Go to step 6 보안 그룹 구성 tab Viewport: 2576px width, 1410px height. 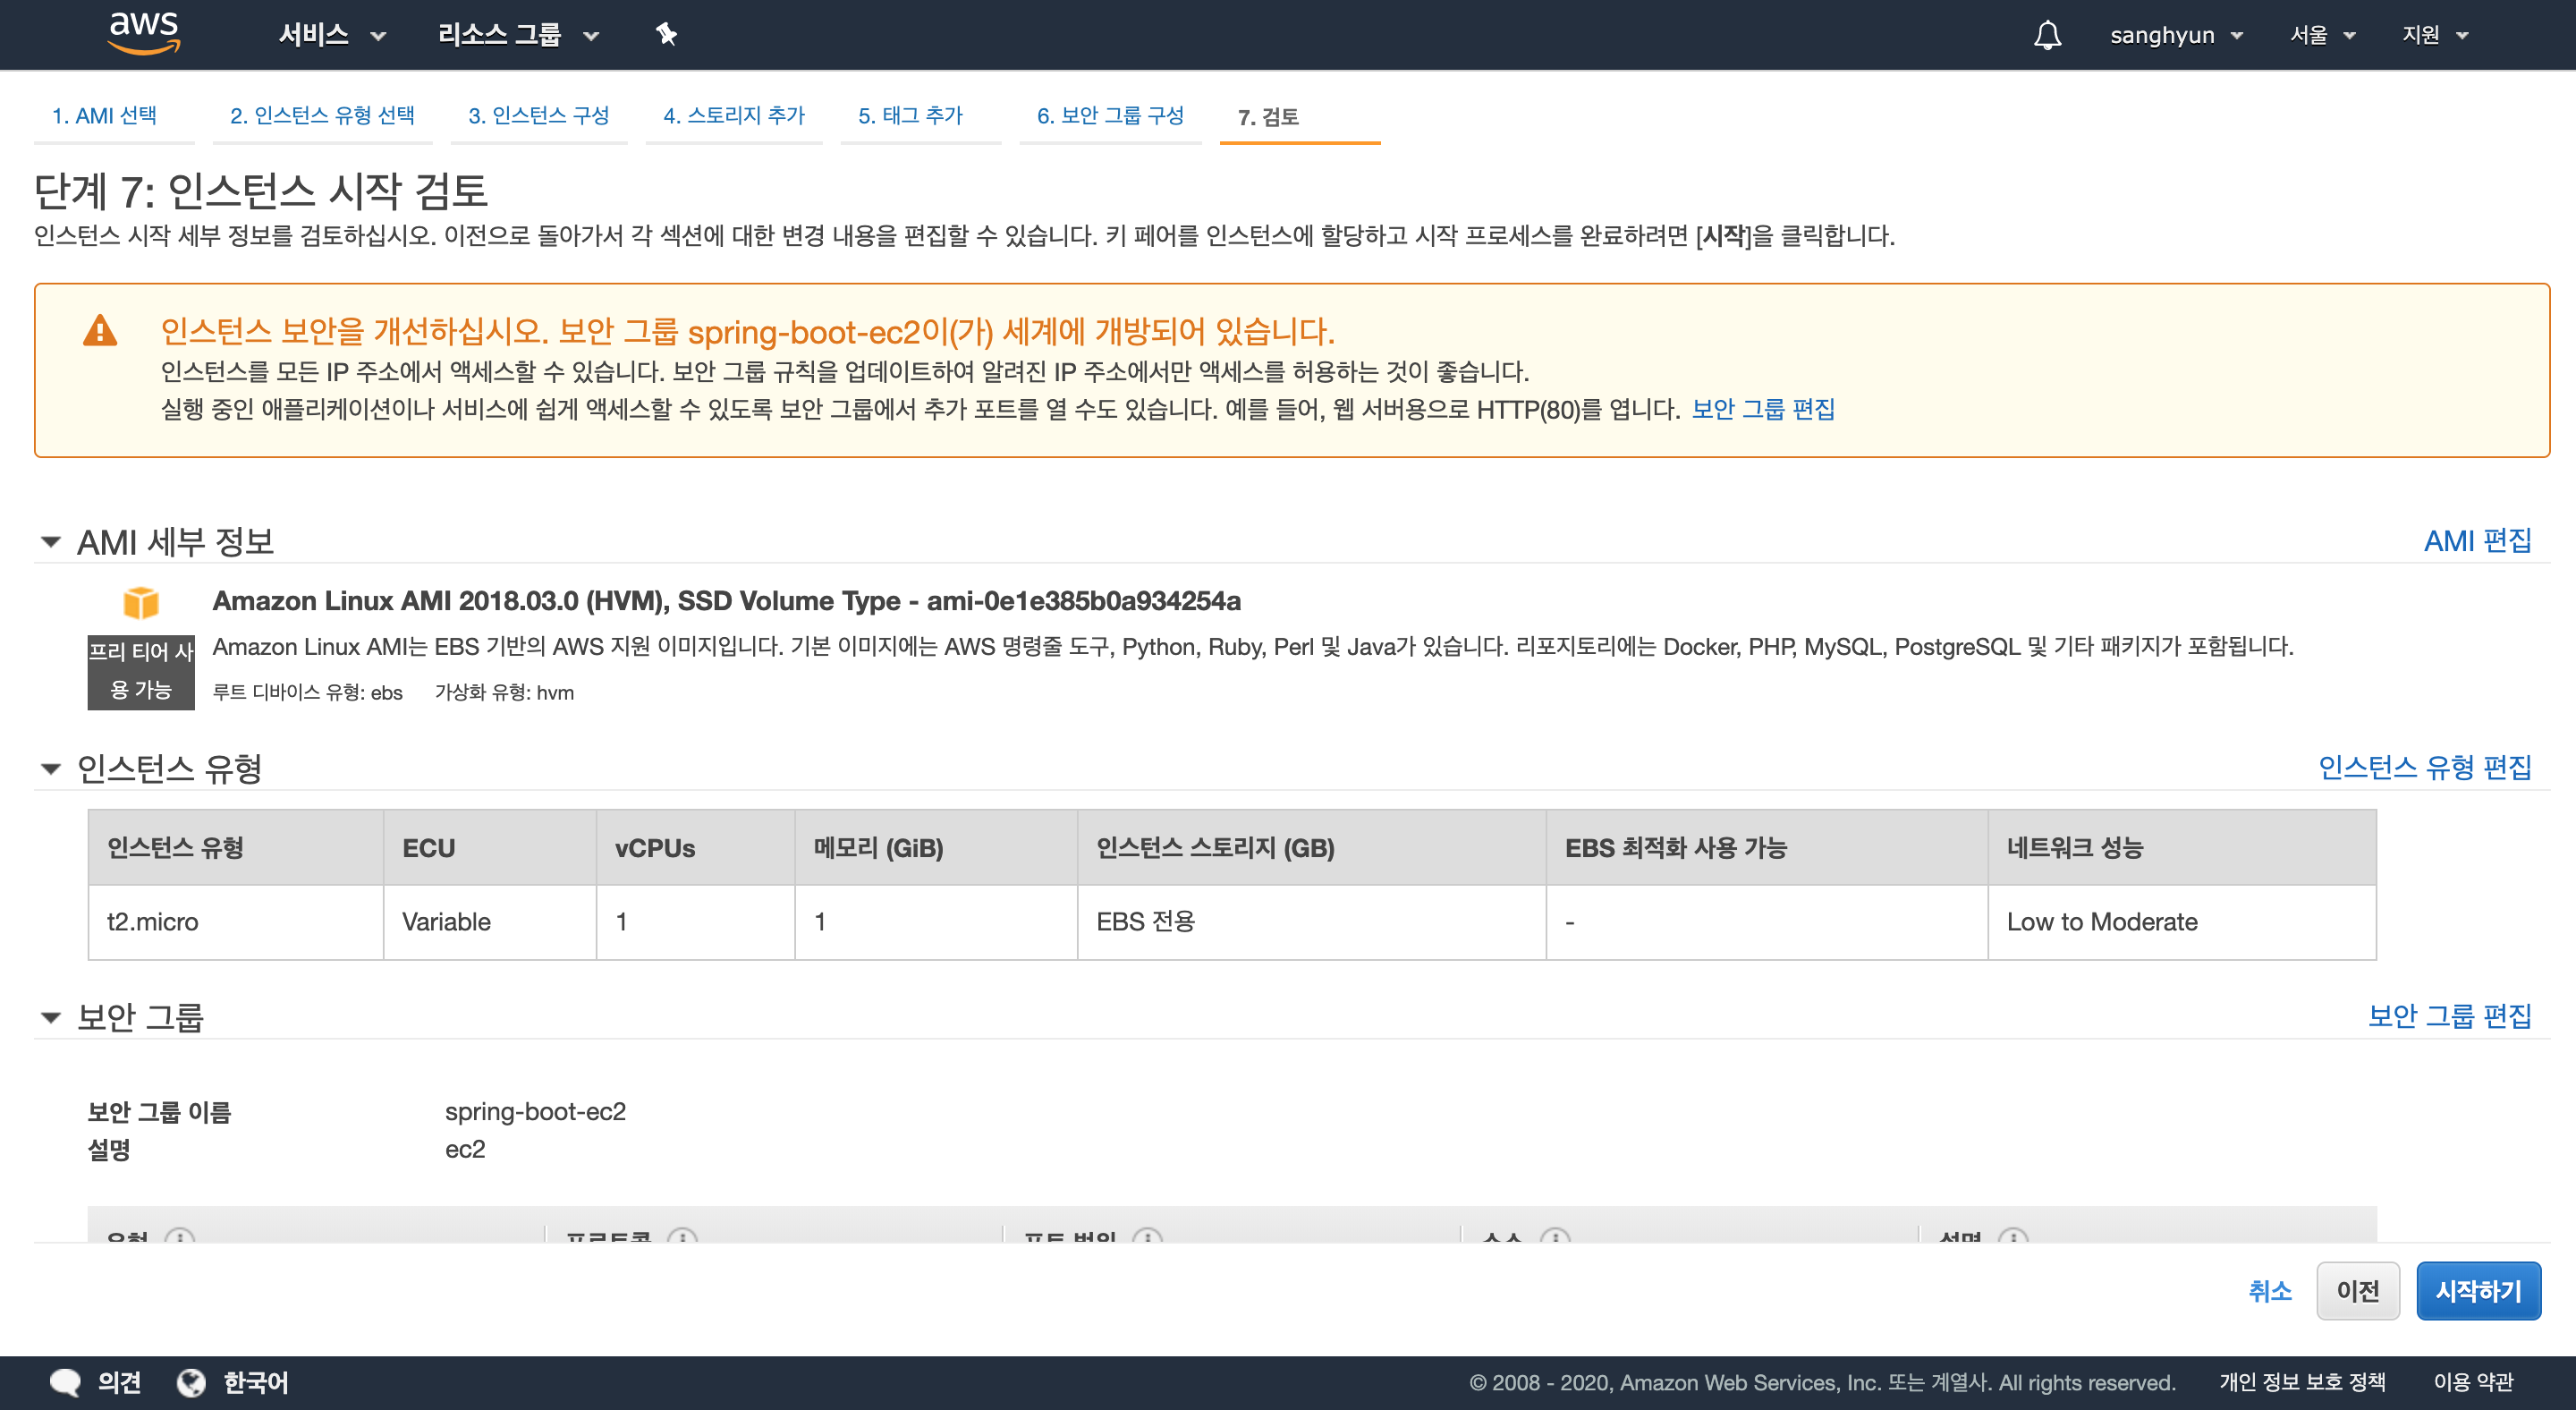coord(1109,116)
